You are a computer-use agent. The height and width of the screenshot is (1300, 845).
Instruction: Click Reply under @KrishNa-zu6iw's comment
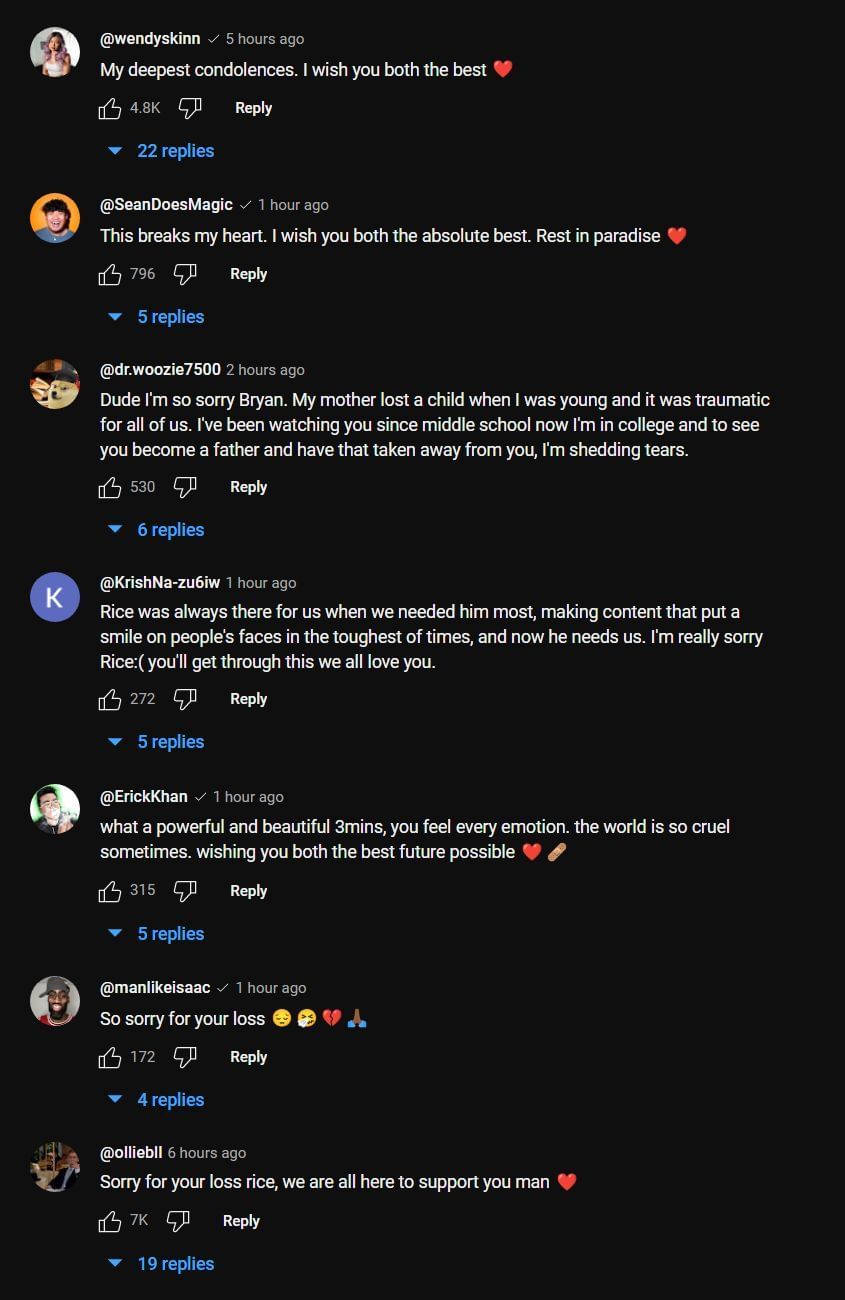[248, 700]
